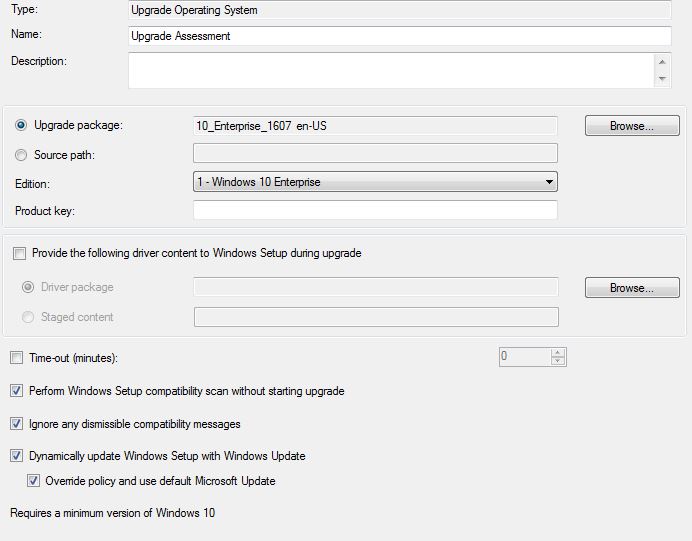Screen dimensions: 692x541
Task: Click the 'Description:' label
Action: tap(39, 61)
